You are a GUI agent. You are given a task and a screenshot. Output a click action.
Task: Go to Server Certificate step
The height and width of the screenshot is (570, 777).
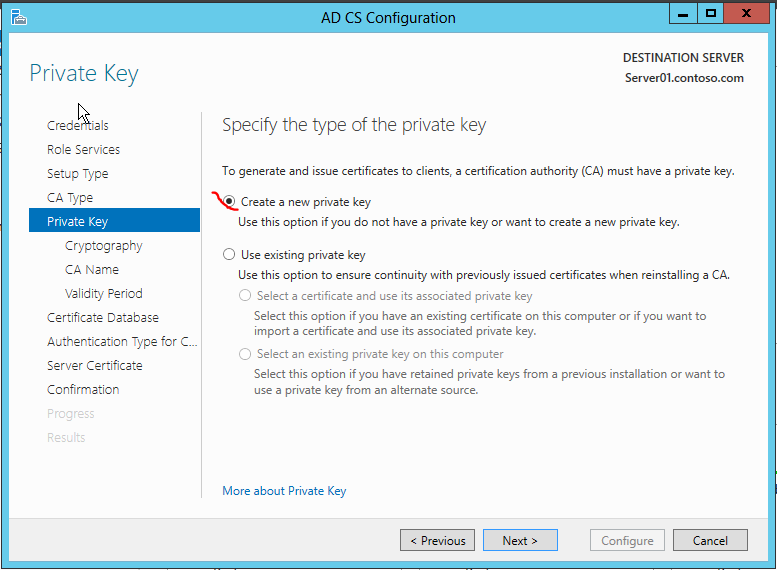(x=95, y=366)
